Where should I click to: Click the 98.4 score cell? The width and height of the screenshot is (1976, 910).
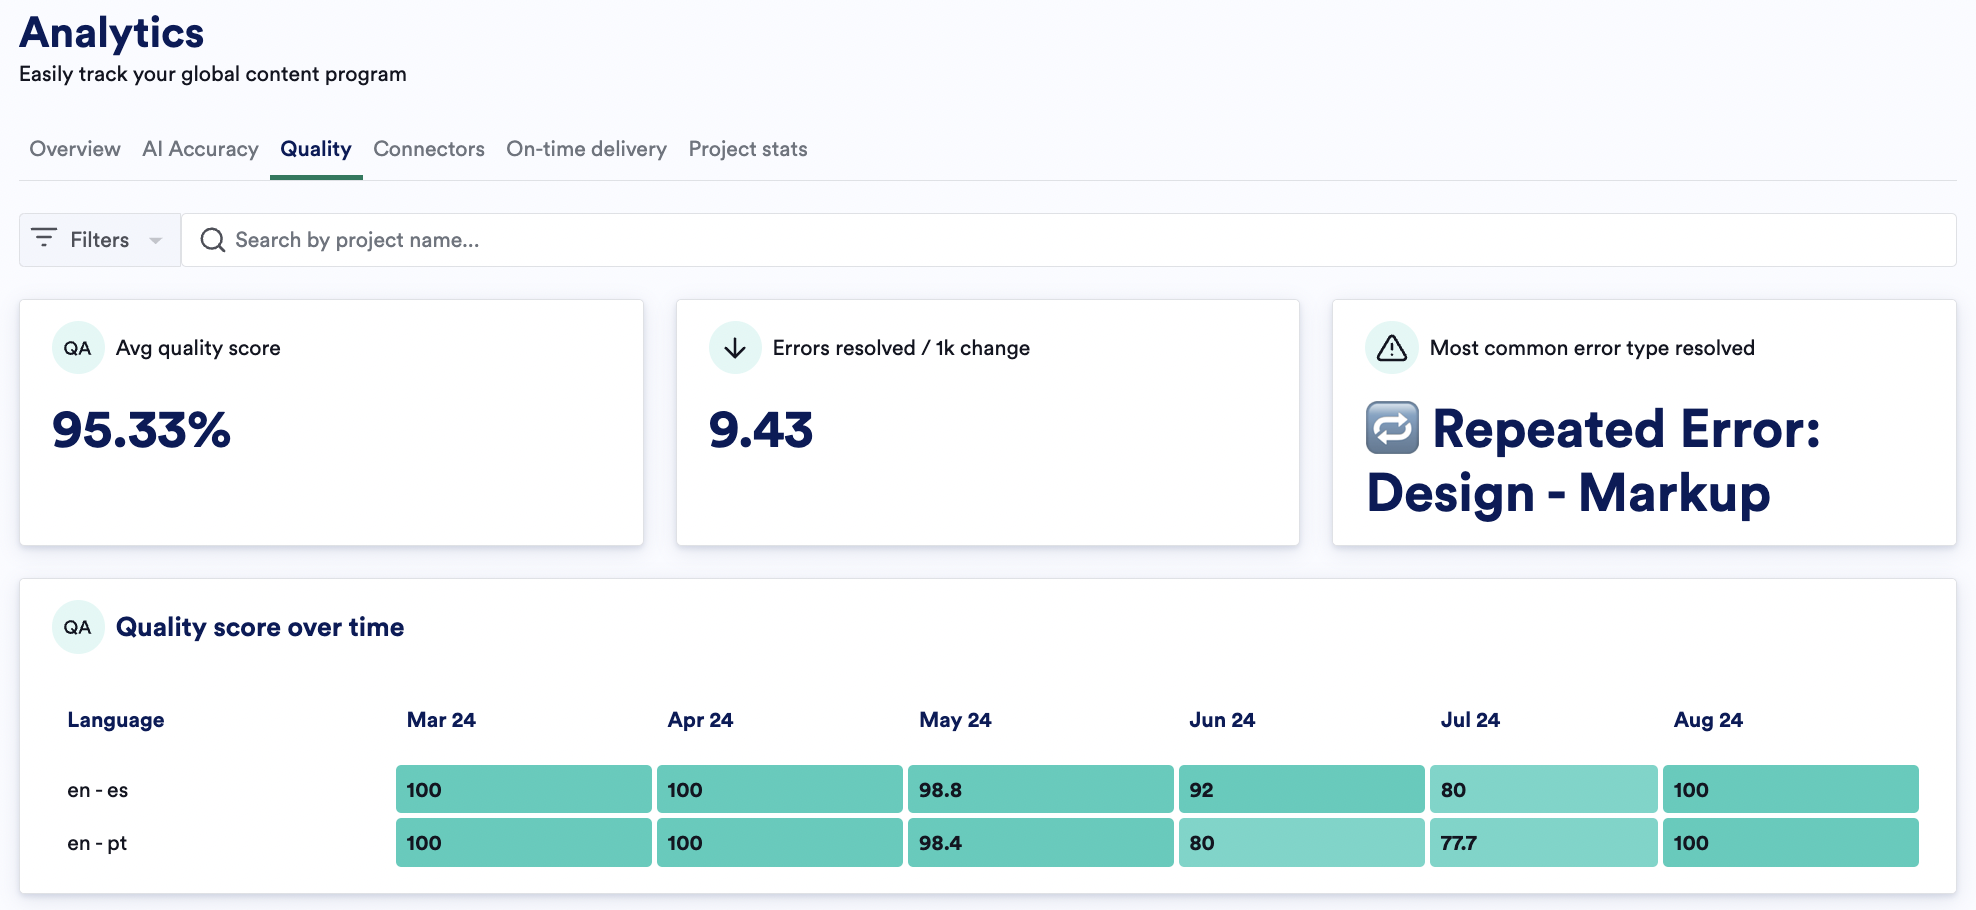pyautogui.click(x=1041, y=842)
